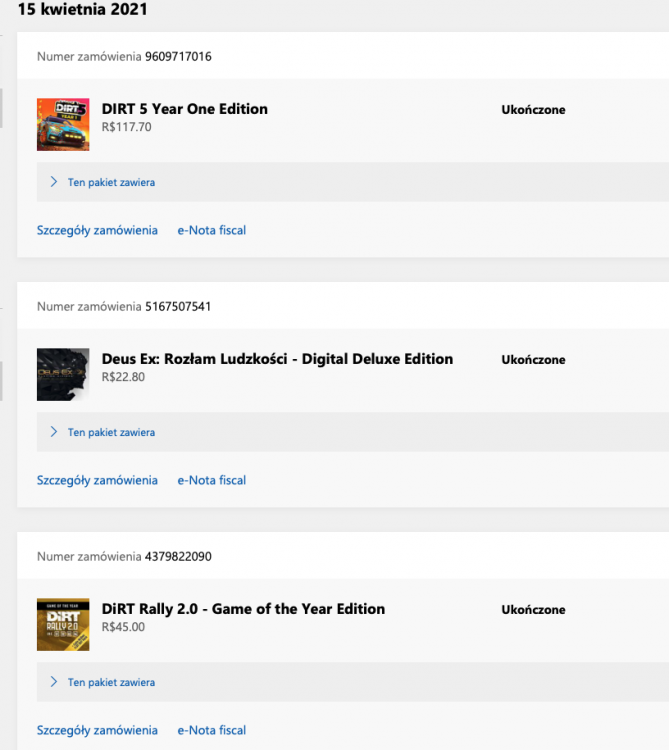
Task: Select order number 9609717016
Action: [x=178, y=56]
